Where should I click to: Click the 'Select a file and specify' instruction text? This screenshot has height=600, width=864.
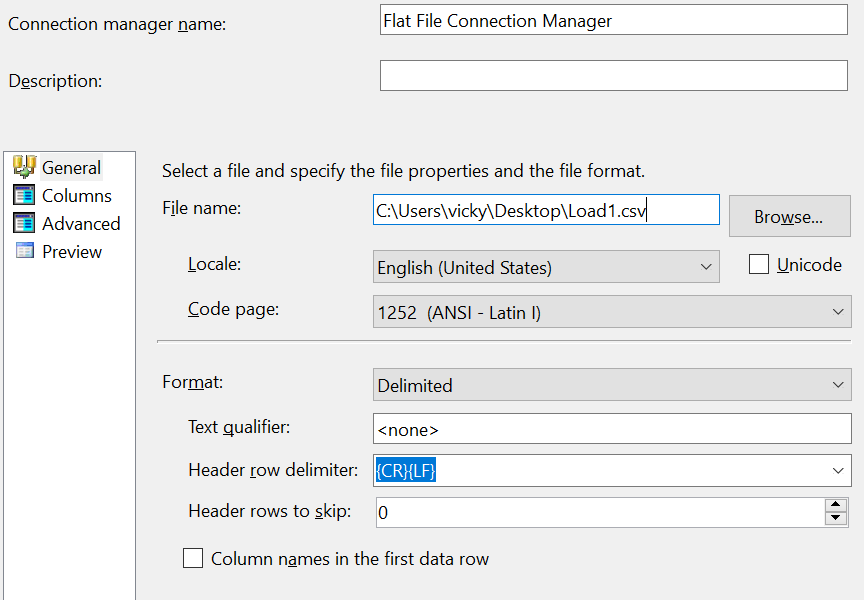(403, 171)
